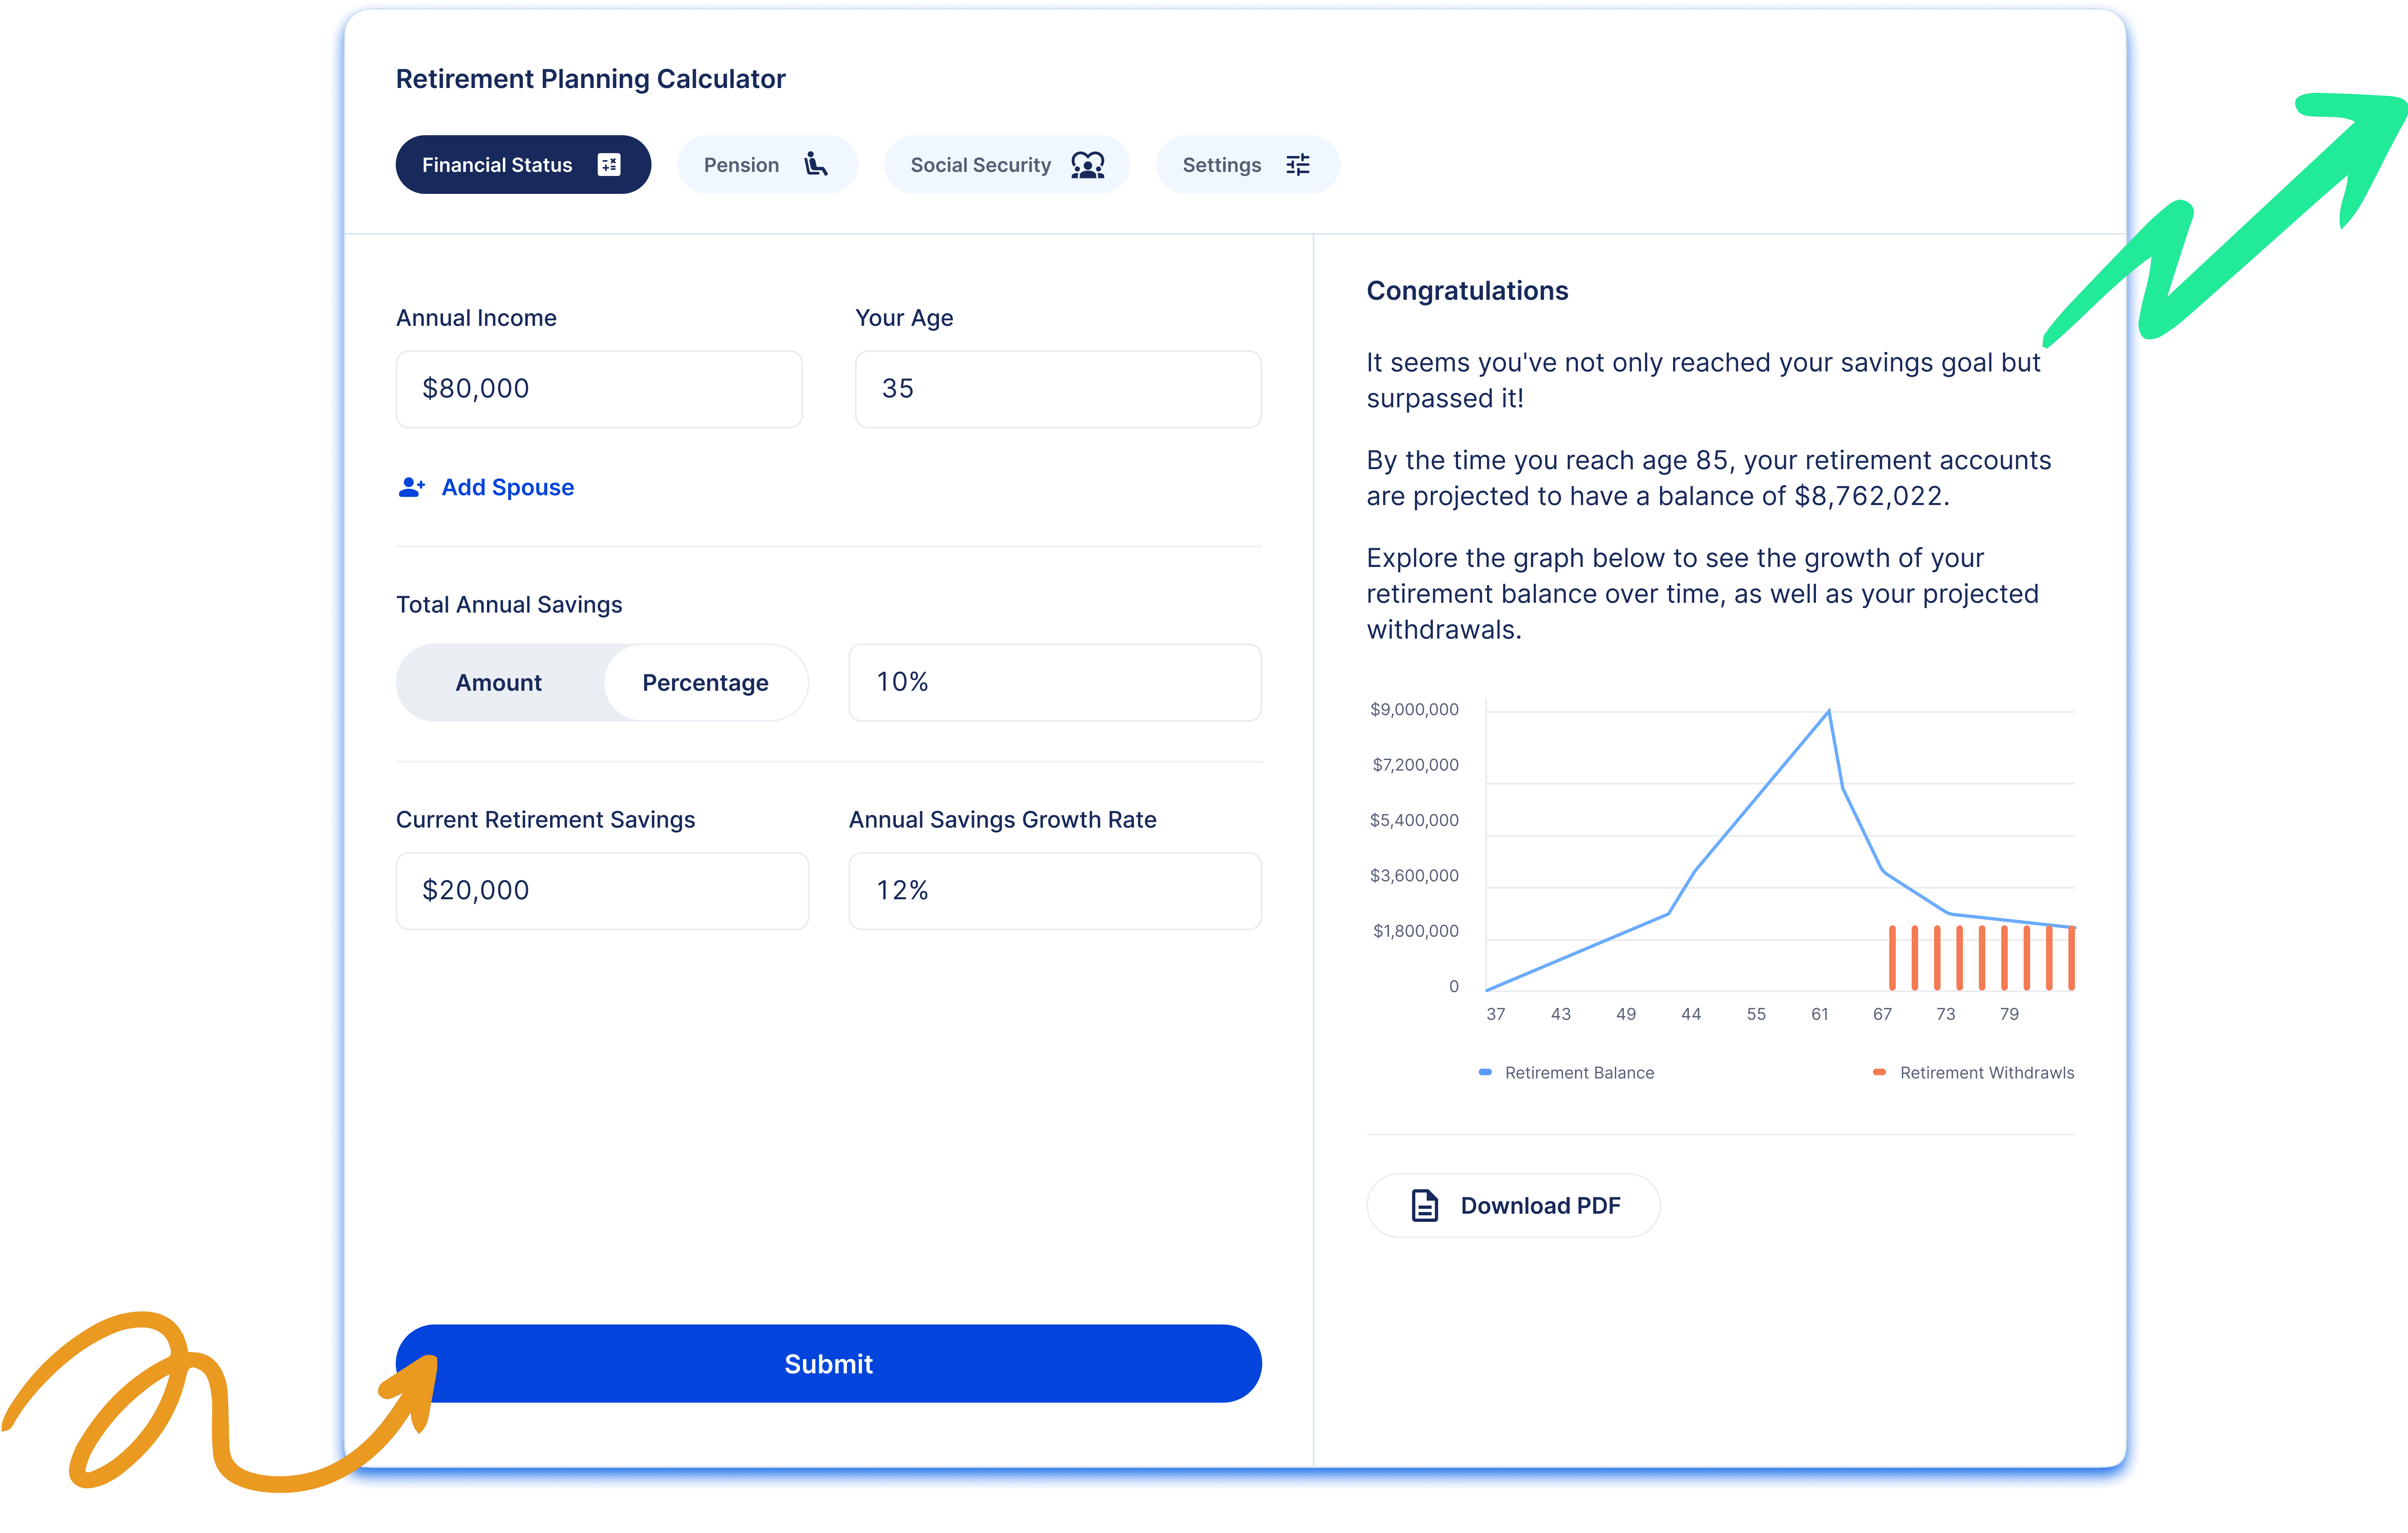Switch savings mode to Percentage
The image size is (2408, 1533).
tap(705, 683)
